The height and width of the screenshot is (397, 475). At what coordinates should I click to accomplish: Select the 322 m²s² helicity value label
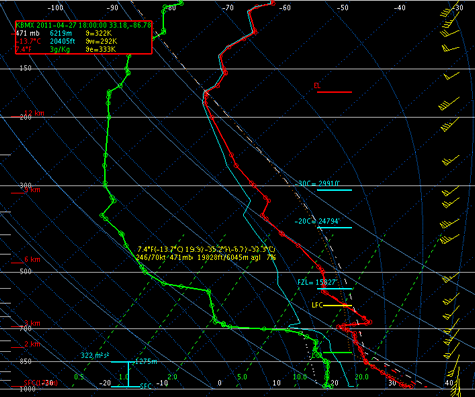[x=95, y=356]
